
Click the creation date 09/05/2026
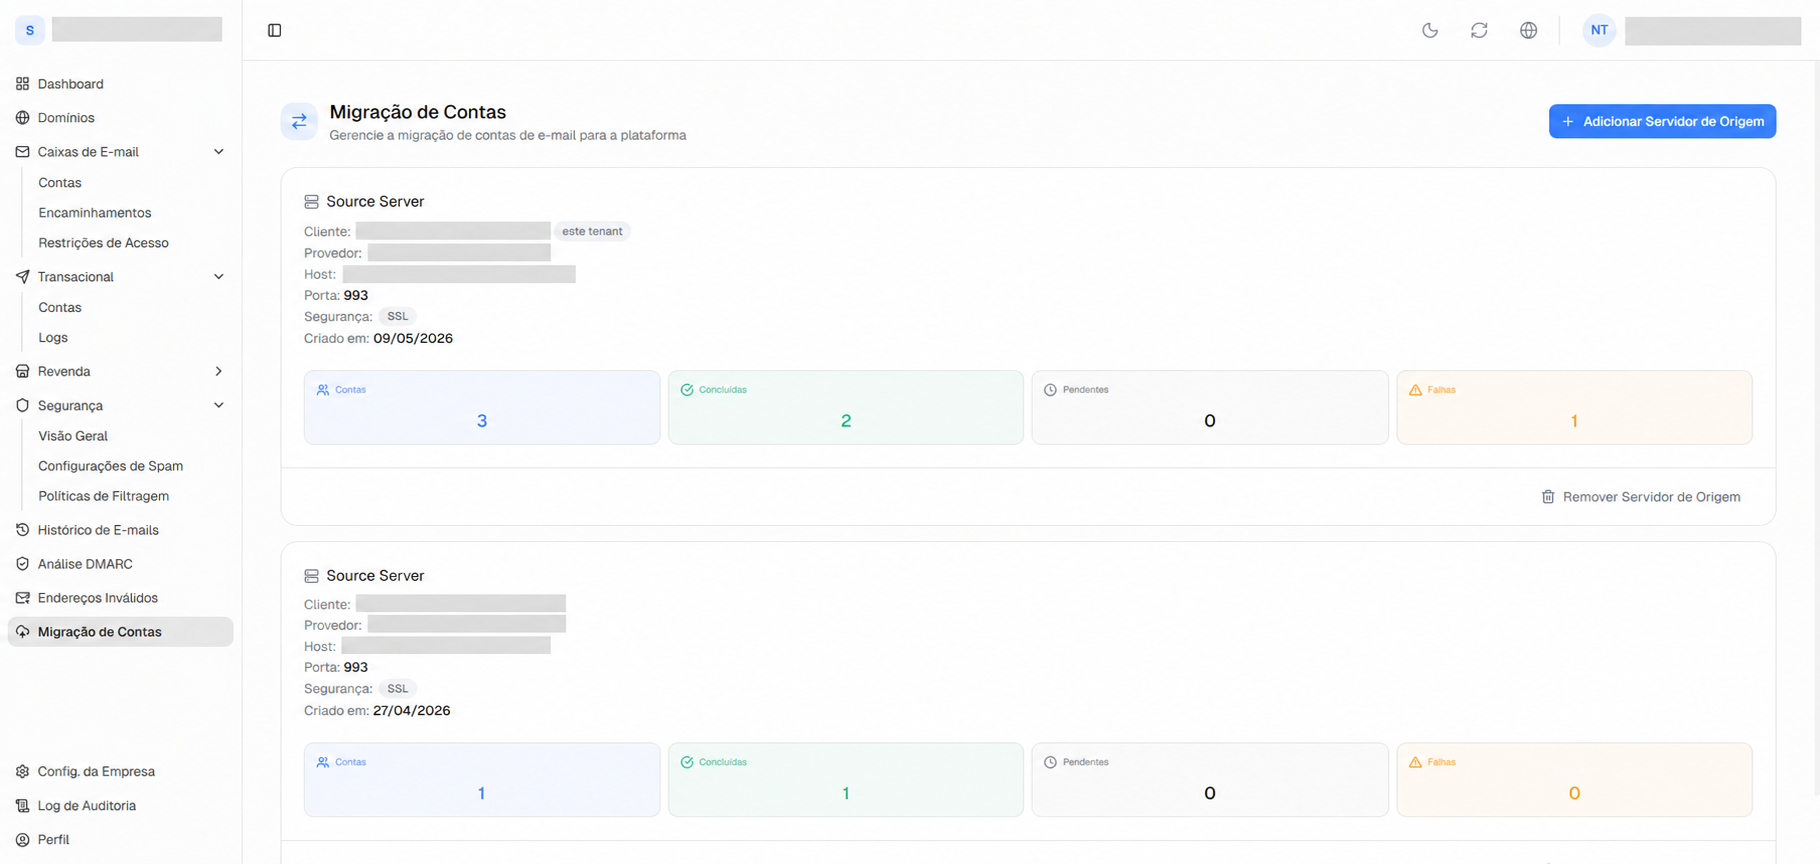click(413, 338)
